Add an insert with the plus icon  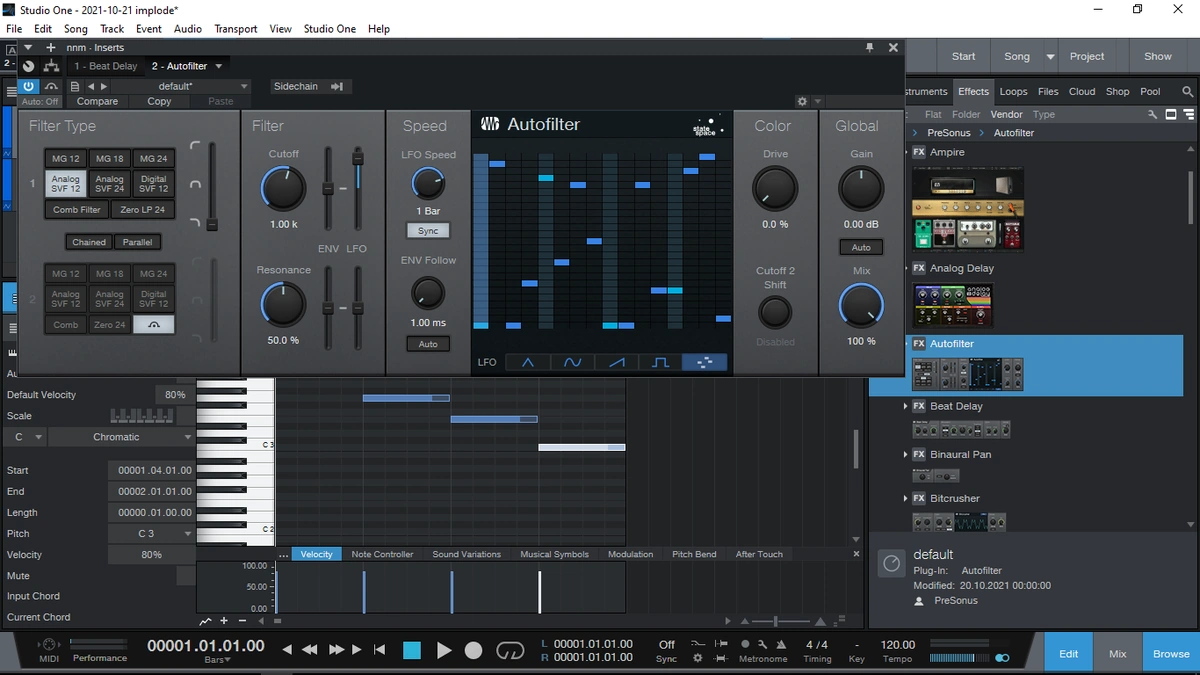point(50,47)
